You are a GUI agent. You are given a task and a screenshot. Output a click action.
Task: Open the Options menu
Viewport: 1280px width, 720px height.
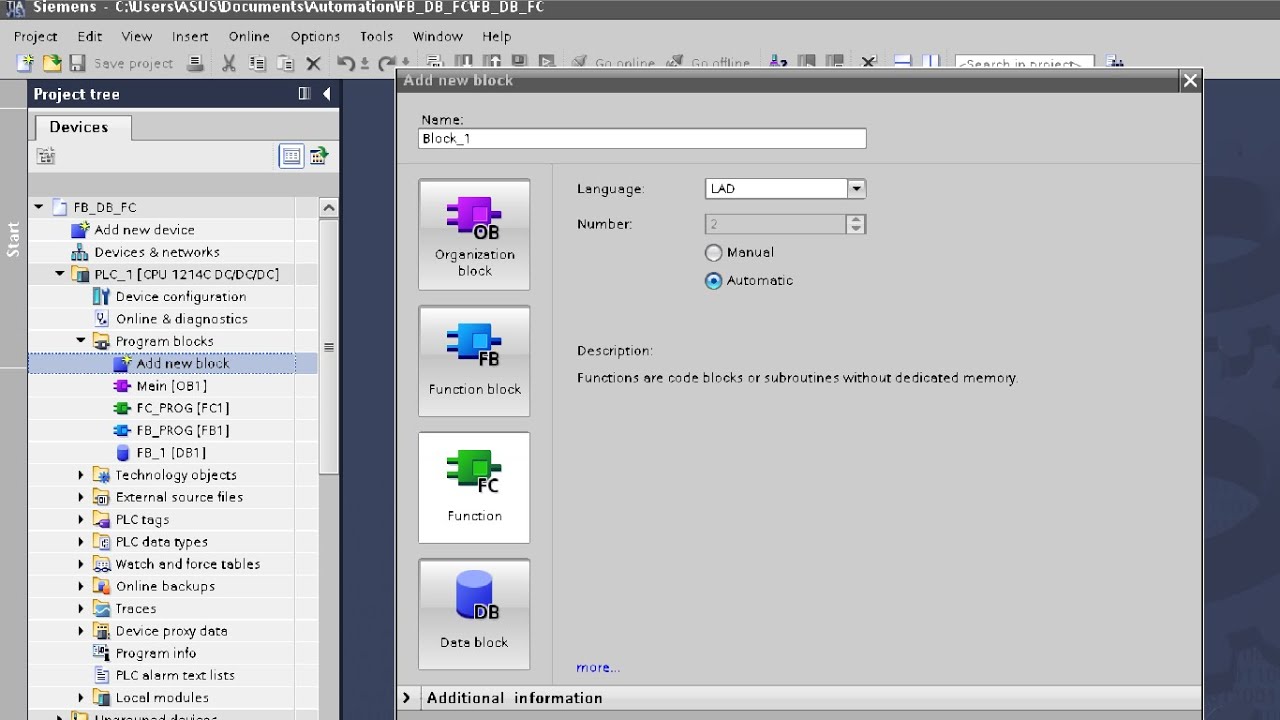coord(315,36)
